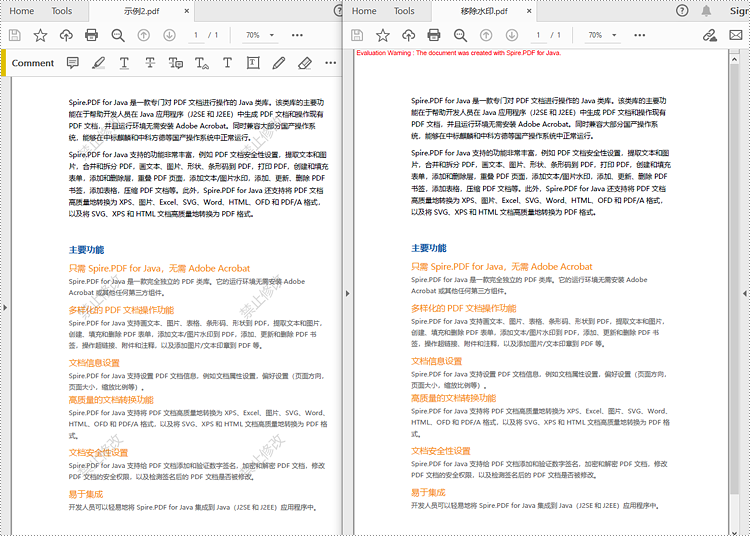Go to previous page in left window
The image size is (750, 536).
point(143,35)
